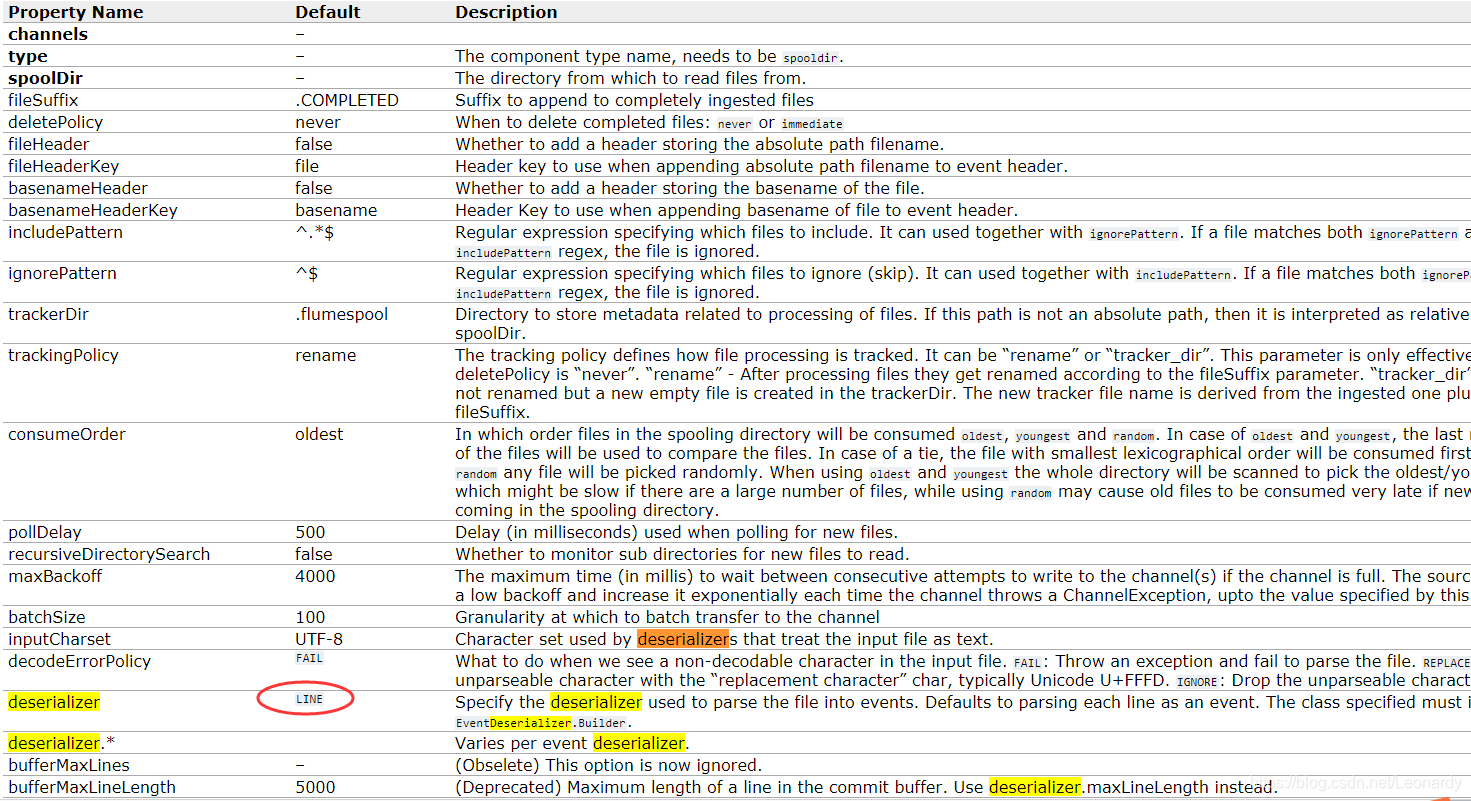1471x801 pixels.
Task: Click the 'inputCharset' property cell
Action: click(x=60, y=639)
